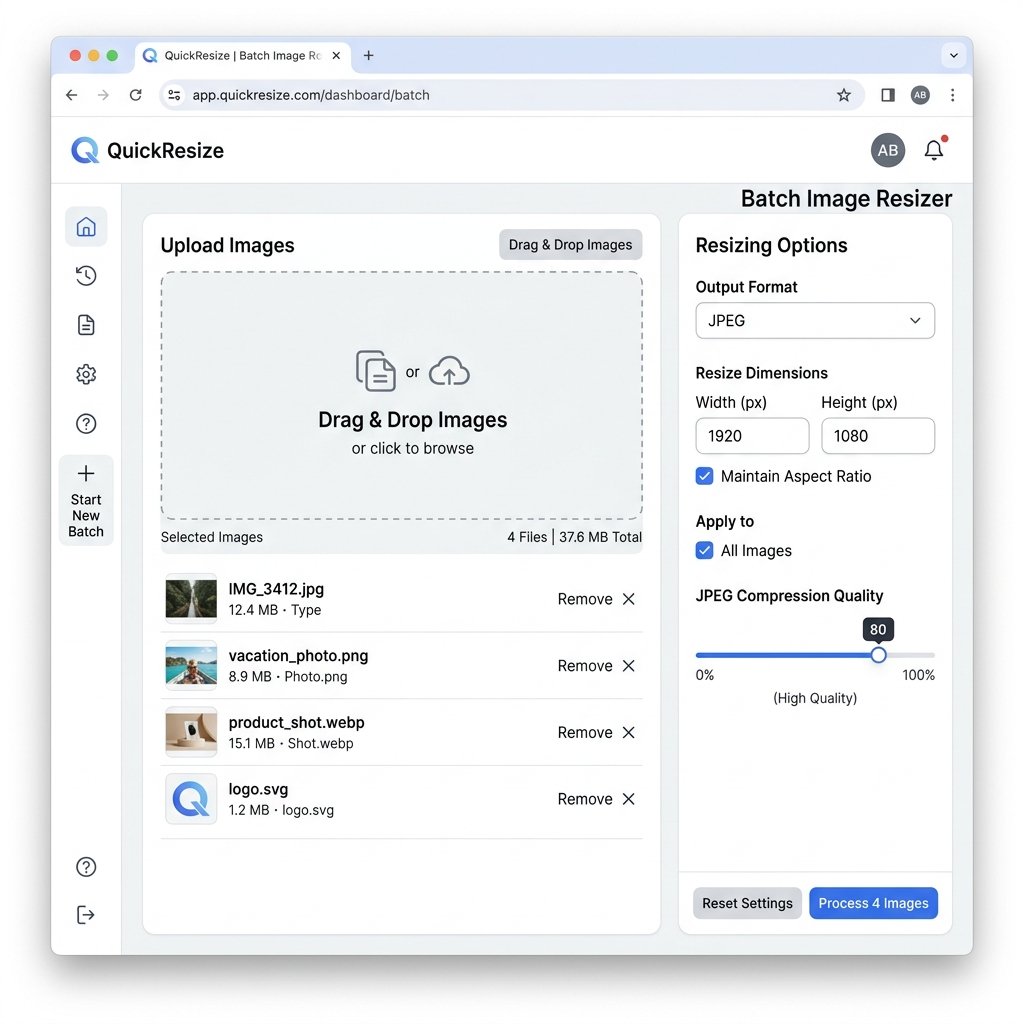
Task: Click the JPEG quality slider handle
Action: (x=878, y=654)
